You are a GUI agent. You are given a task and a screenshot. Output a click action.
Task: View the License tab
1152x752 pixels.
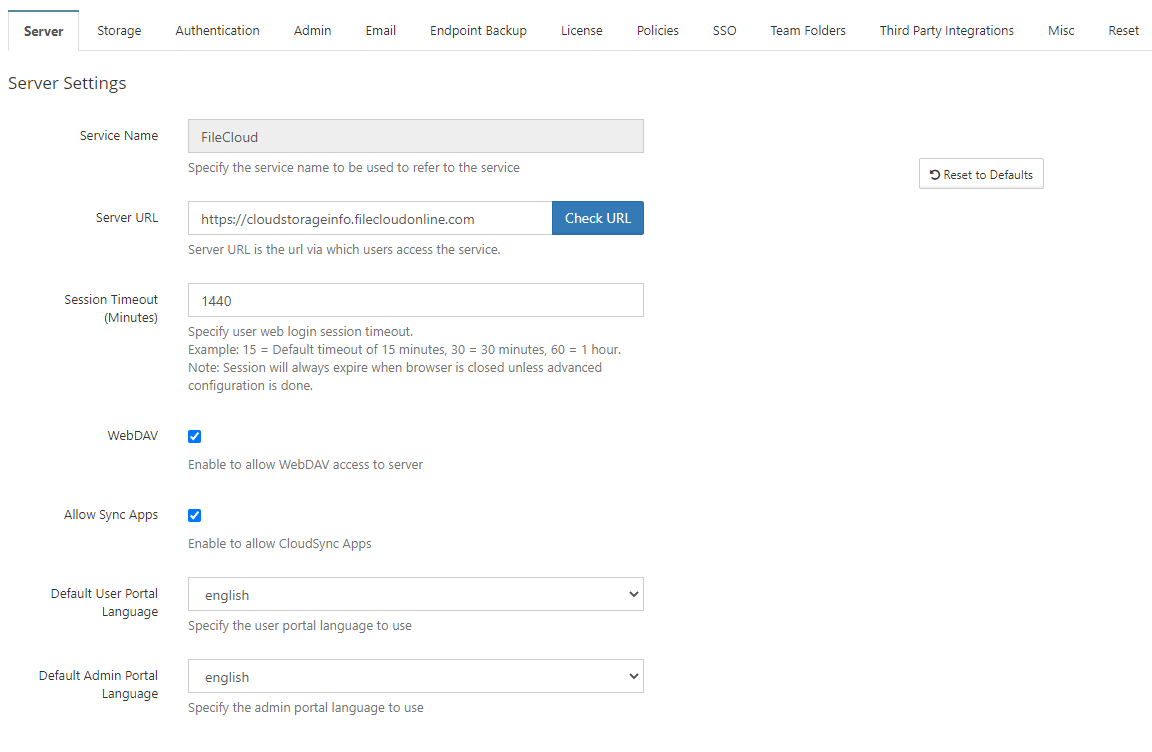581,30
